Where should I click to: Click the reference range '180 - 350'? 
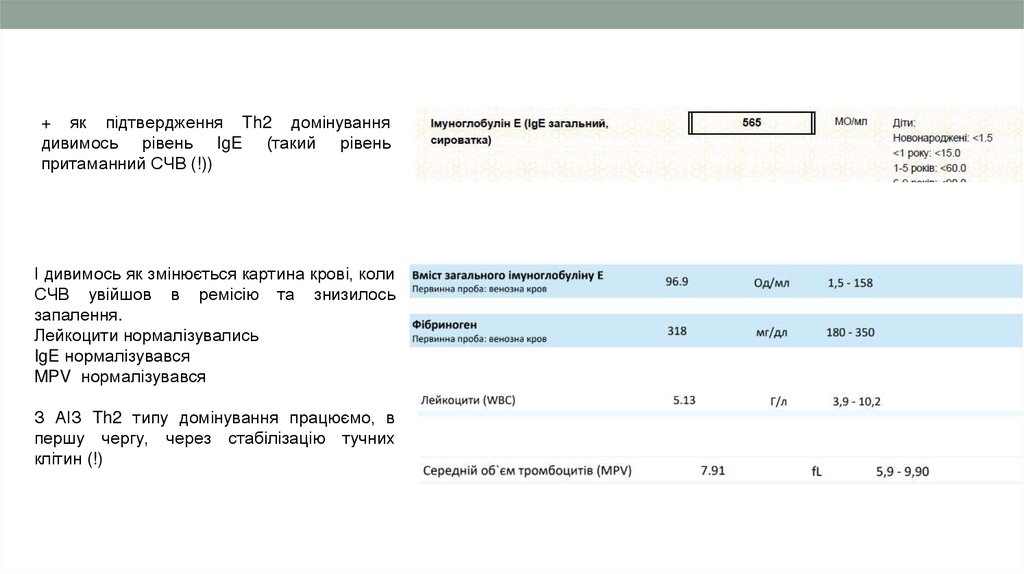pyautogui.click(x=850, y=332)
